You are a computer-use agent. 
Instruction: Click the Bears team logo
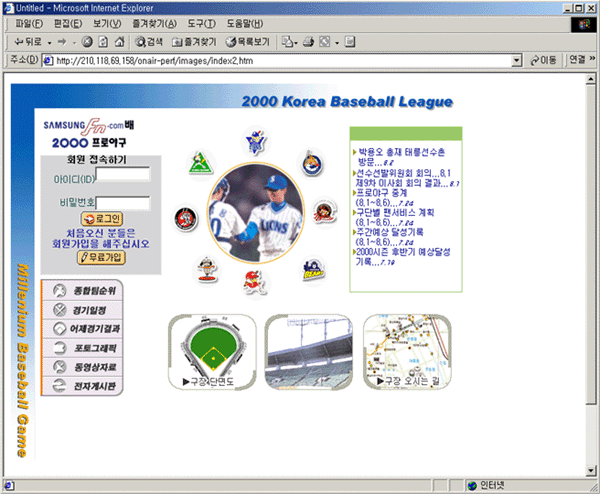pyautogui.click(x=313, y=270)
